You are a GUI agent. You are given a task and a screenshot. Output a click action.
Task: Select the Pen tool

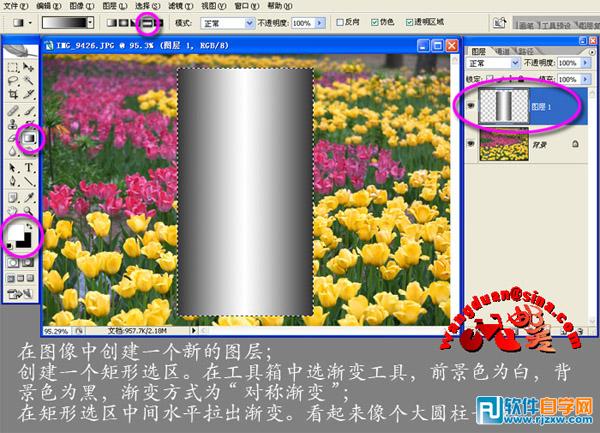click(x=13, y=181)
